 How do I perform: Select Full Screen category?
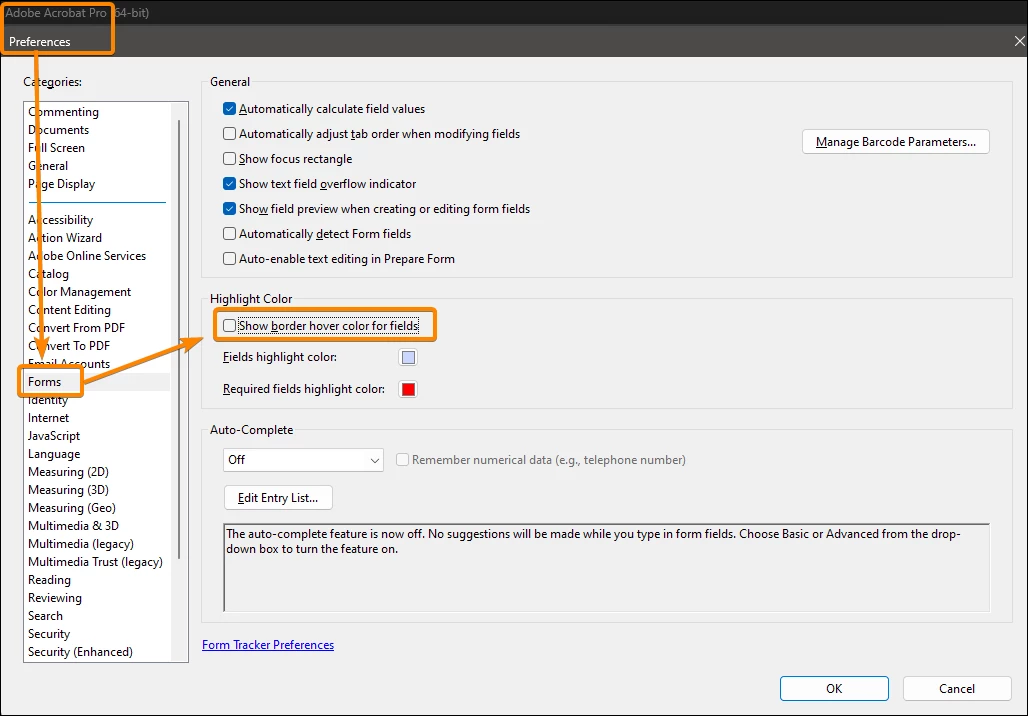click(x=56, y=148)
